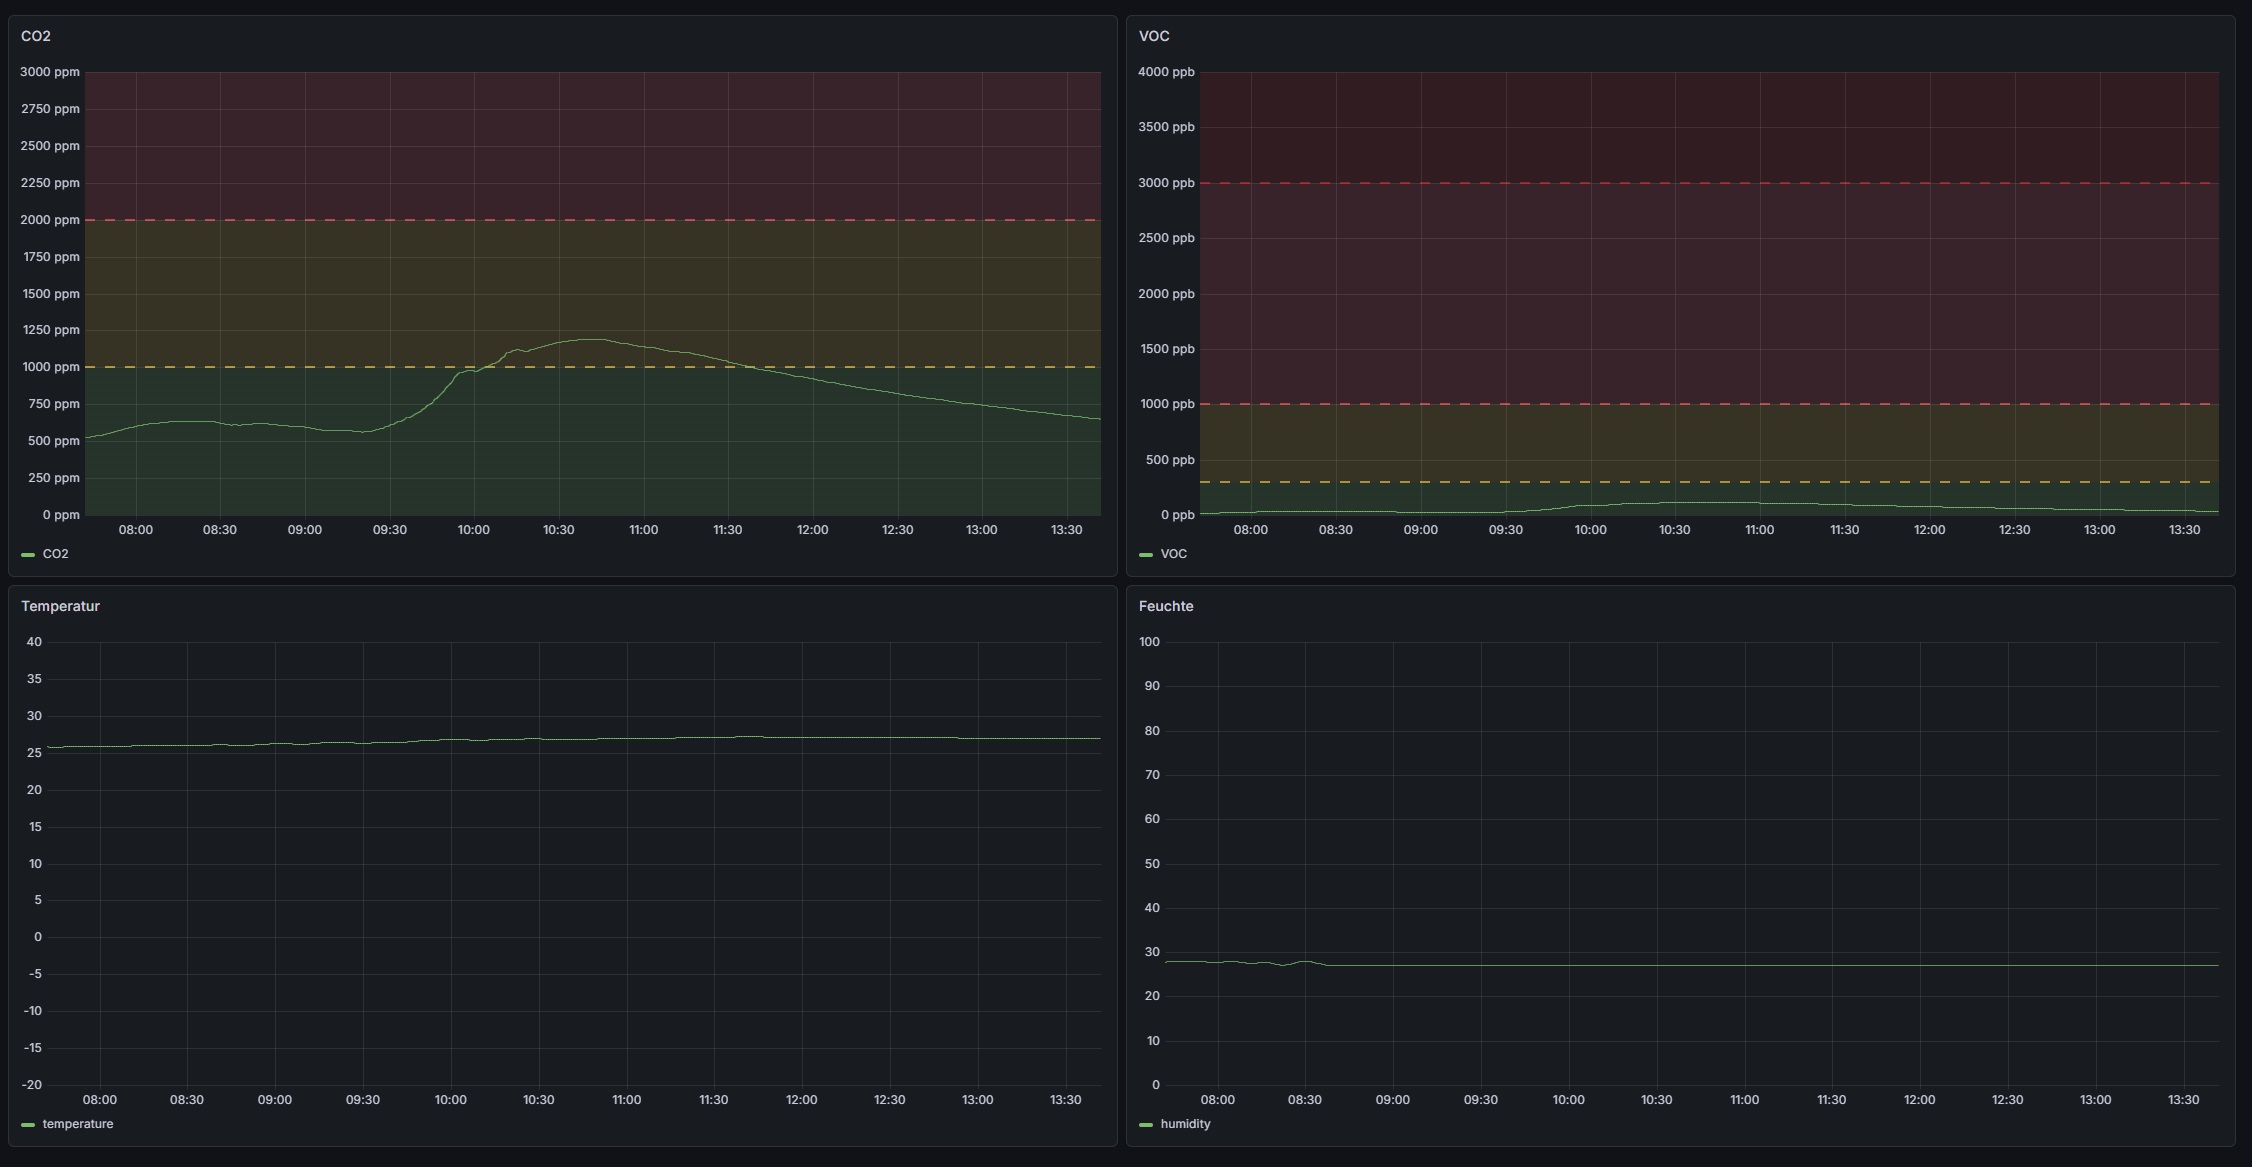Click the CO2 curve peak near 10:40
Viewport: 2252px width, 1167px height.
pos(590,340)
